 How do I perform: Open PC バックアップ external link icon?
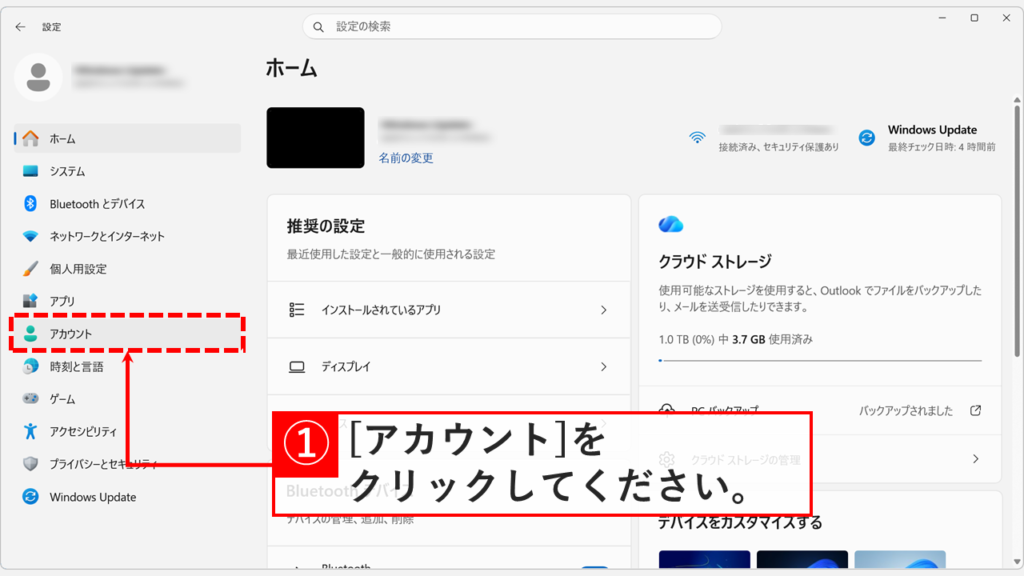point(975,409)
